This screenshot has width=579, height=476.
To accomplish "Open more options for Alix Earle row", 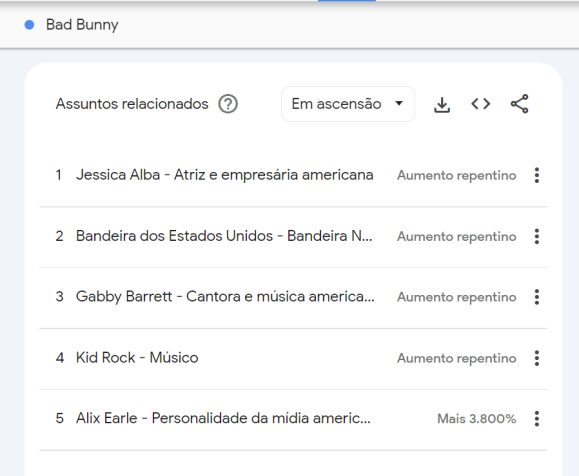I will pyautogui.click(x=537, y=419).
